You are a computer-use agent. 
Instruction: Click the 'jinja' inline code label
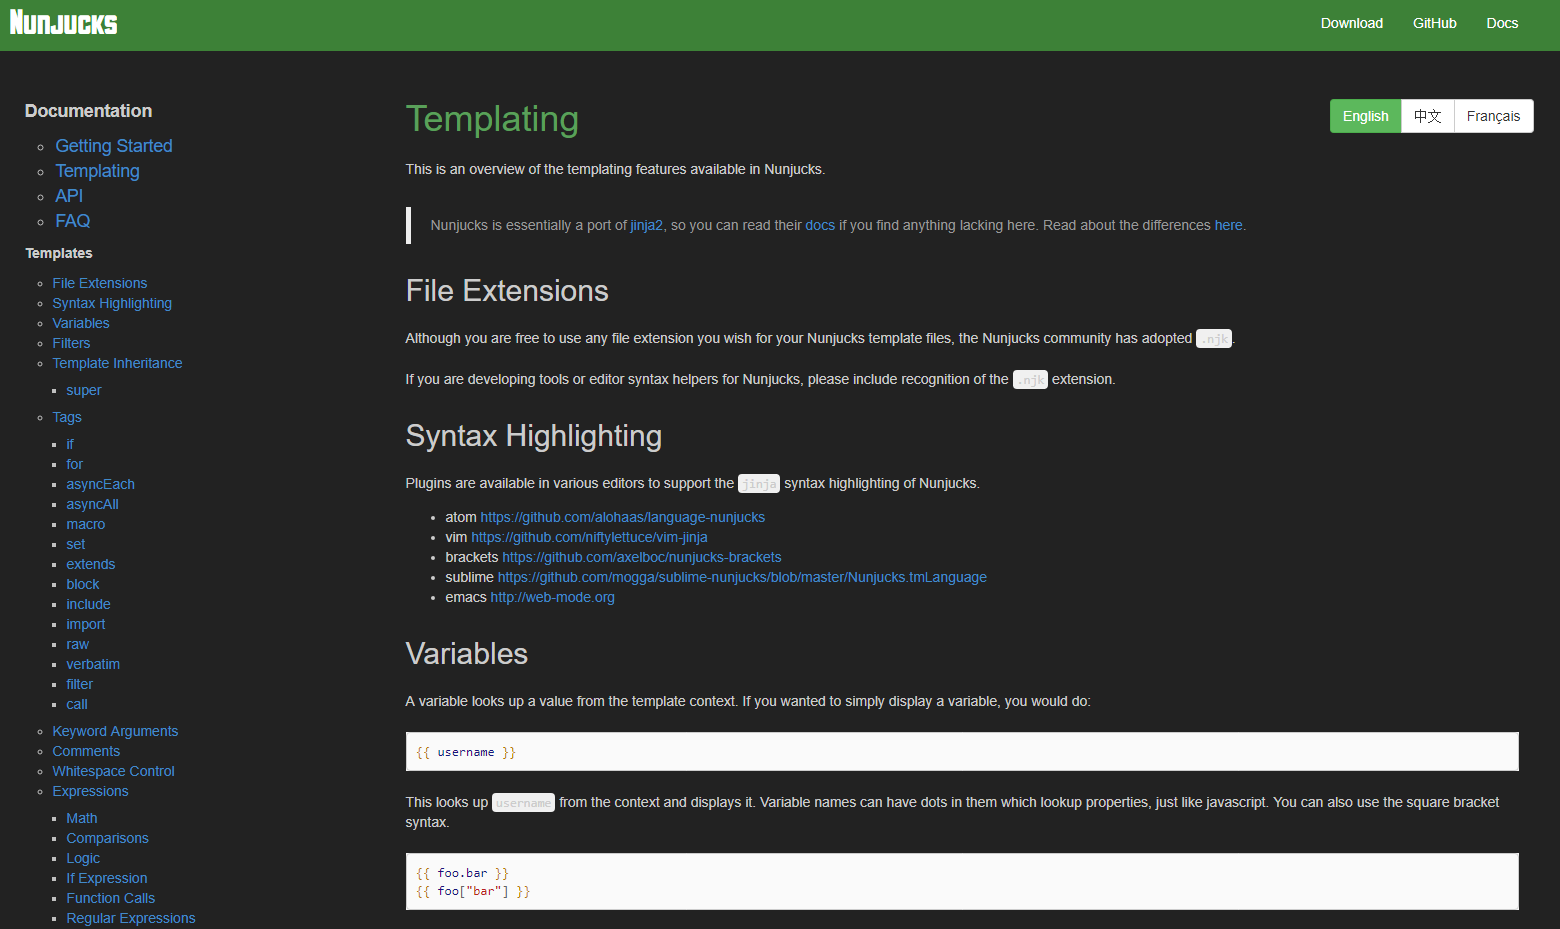[x=759, y=484]
